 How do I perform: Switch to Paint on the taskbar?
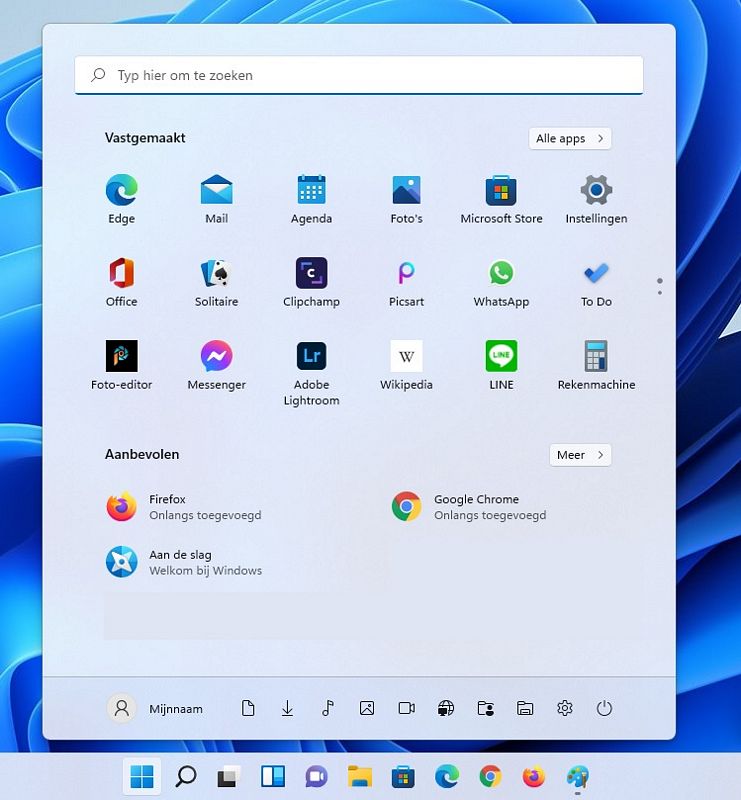[x=578, y=777]
